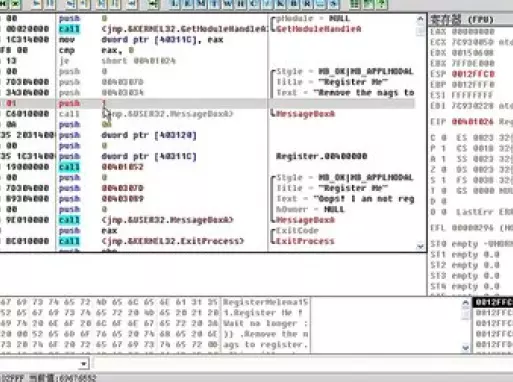Open the Call stack (K) window
Screen dimensions: 513x382
click(280, 4)
